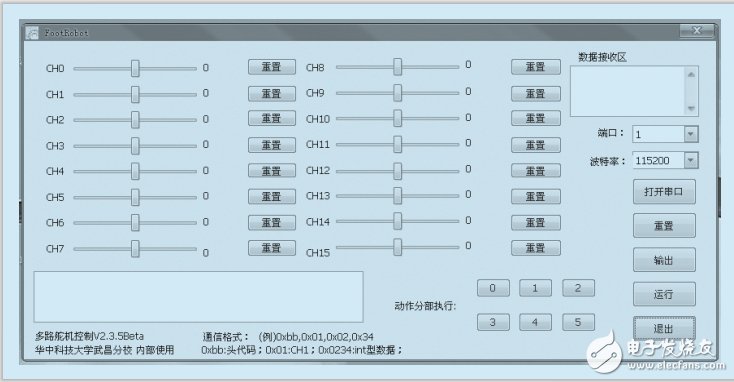Click the 退出 exit button
734x382 pixels.
(x=664, y=328)
